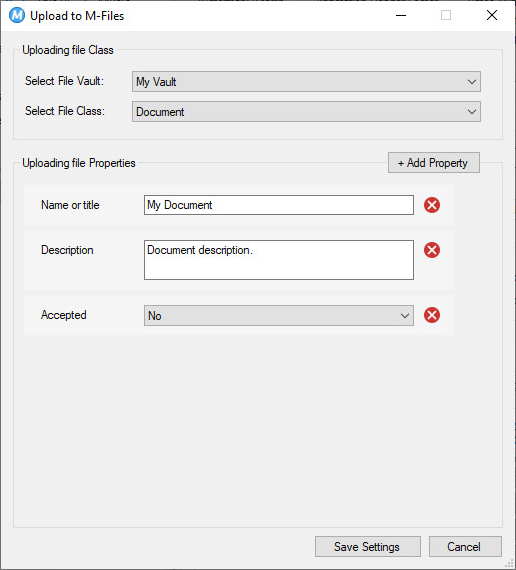Click the + Add Property button

point(434,162)
